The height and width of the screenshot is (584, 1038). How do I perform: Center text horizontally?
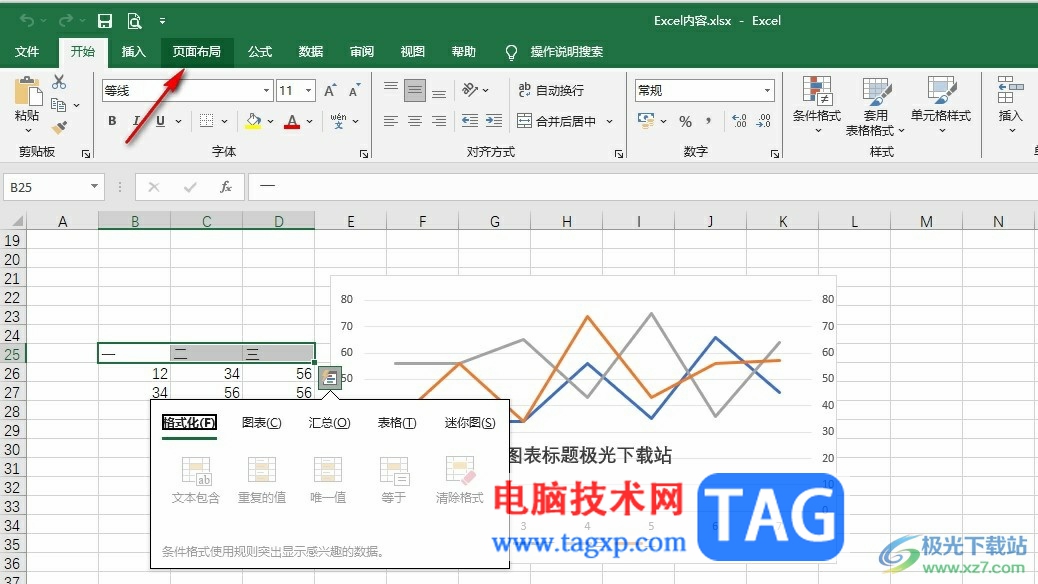415,121
